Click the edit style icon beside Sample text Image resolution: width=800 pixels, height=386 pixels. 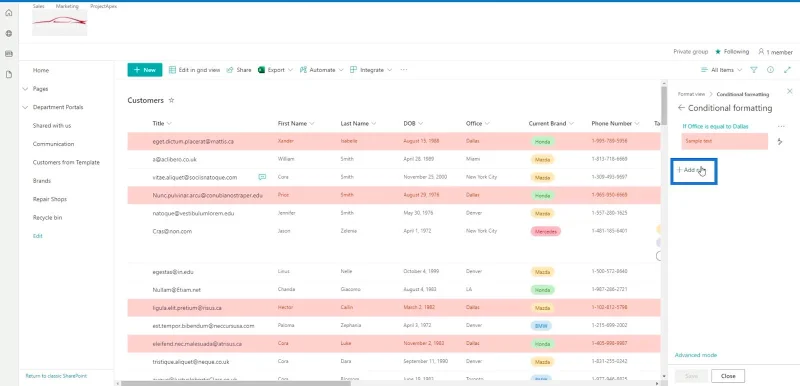(x=780, y=141)
